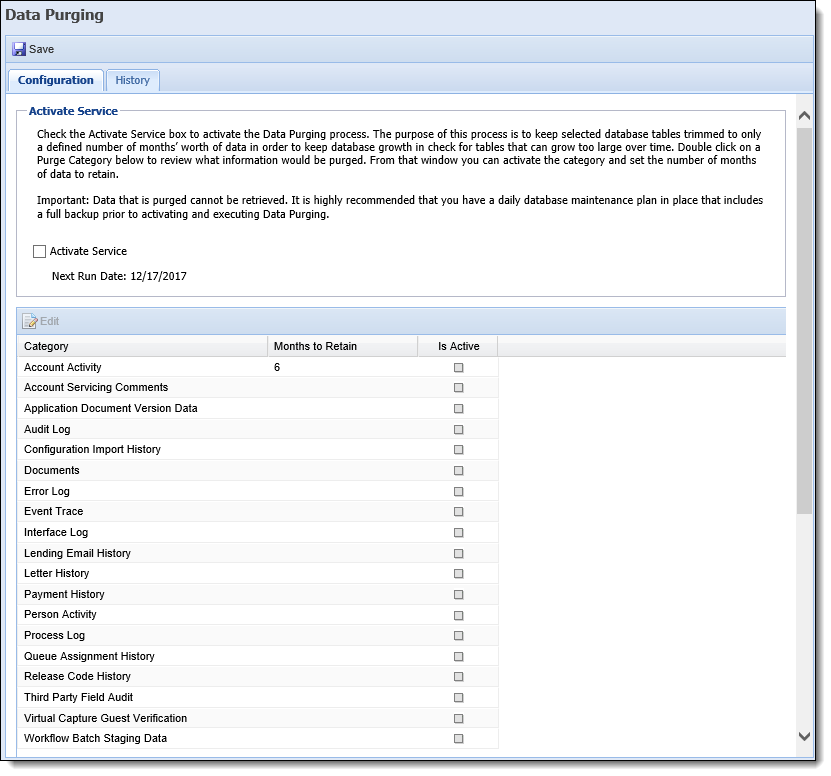Image resolution: width=831 pixels, height=776 pixels.
Task: Click the Edit pencil icon
Action: coord(30,321)
